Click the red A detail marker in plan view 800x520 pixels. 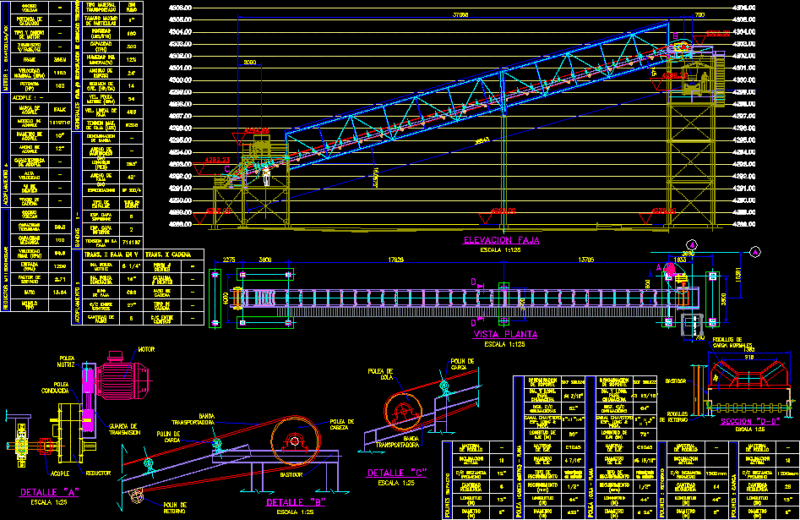[x=658, y=268]
